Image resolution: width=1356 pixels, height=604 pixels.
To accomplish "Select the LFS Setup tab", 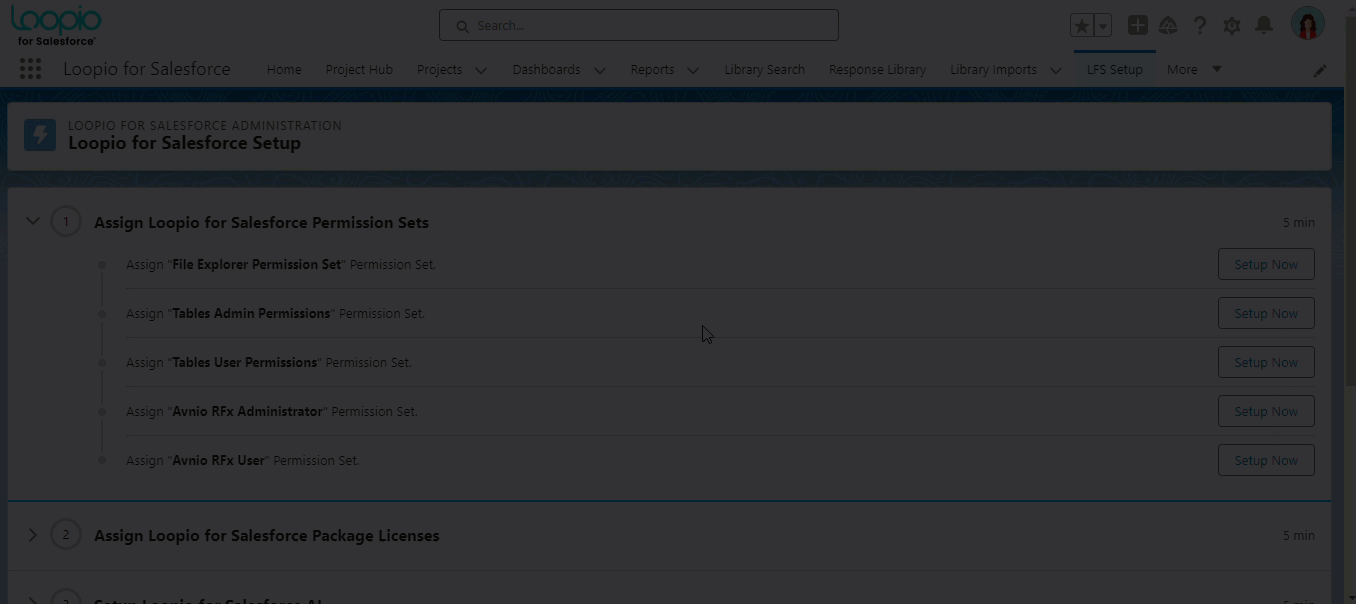I will tap(1114, 70).
